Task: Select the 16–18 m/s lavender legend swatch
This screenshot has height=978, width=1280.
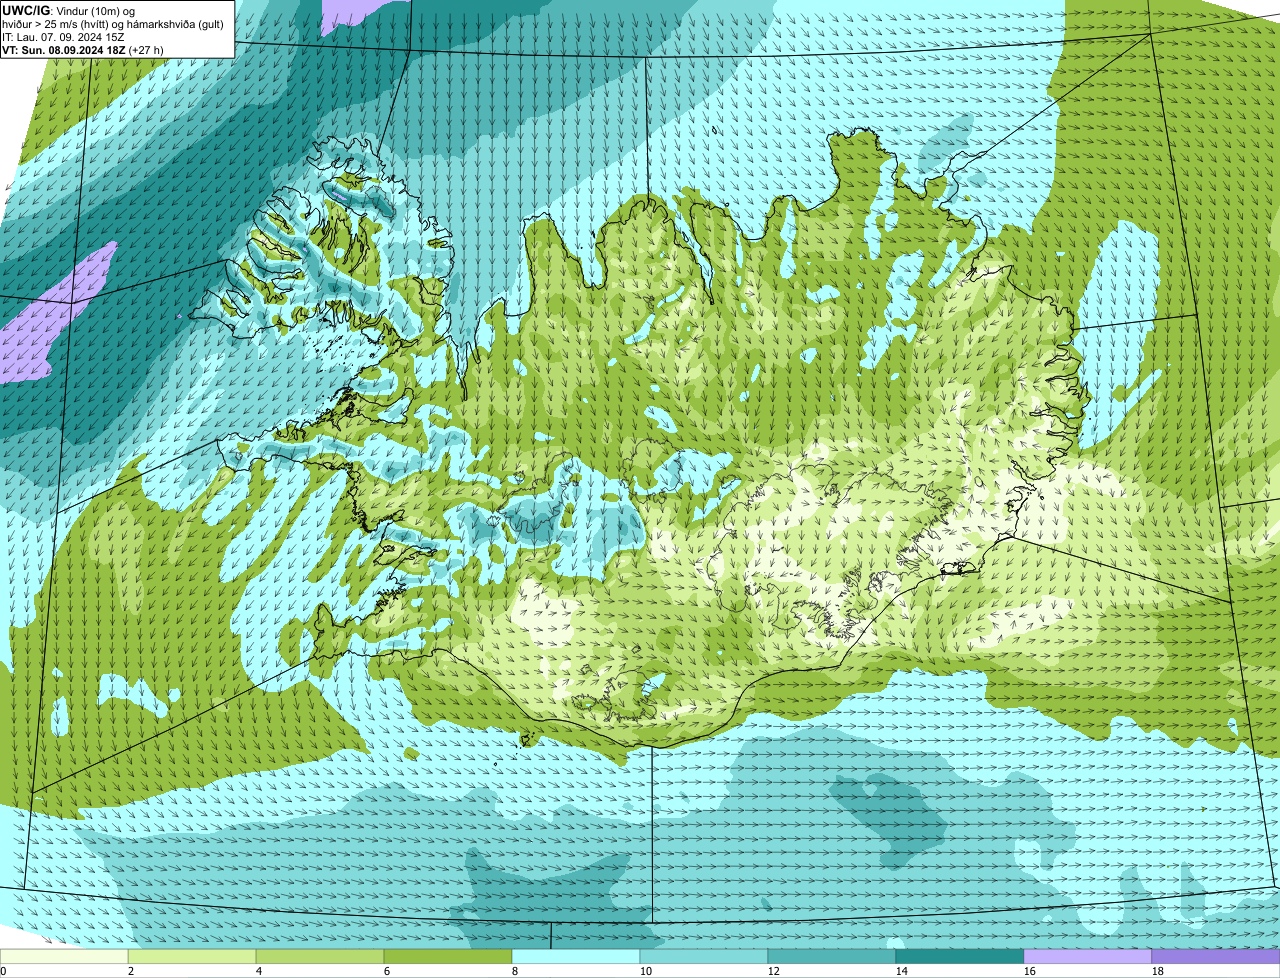Action: [1088, 957]
